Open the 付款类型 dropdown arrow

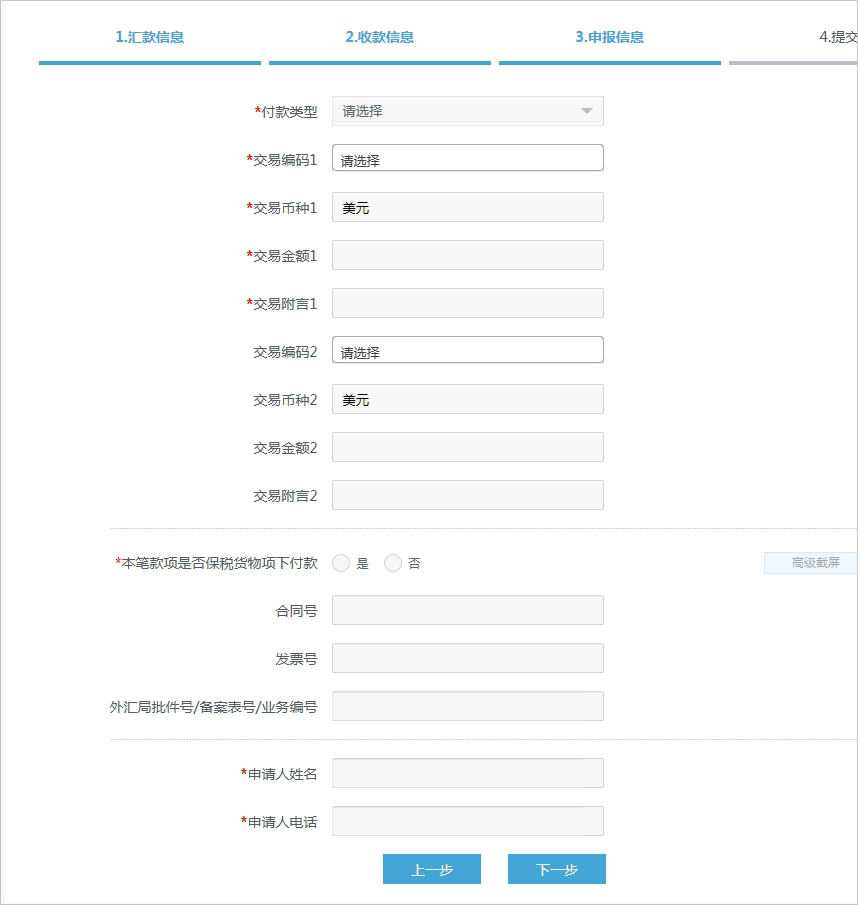click(587, 111)
